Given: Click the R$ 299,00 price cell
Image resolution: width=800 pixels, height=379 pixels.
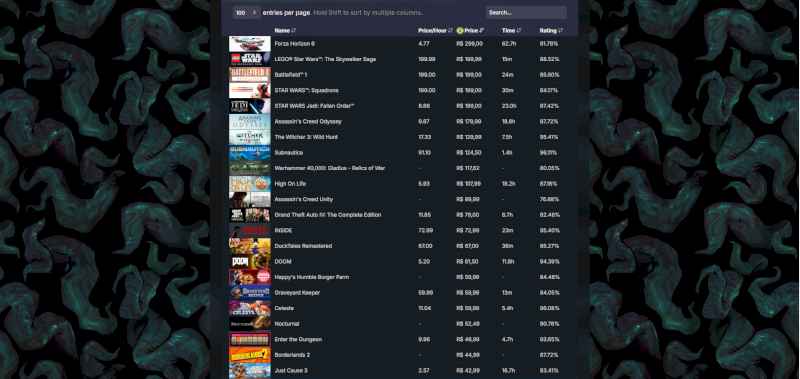Looking at the screenshot, I should [x=469, y=44].
